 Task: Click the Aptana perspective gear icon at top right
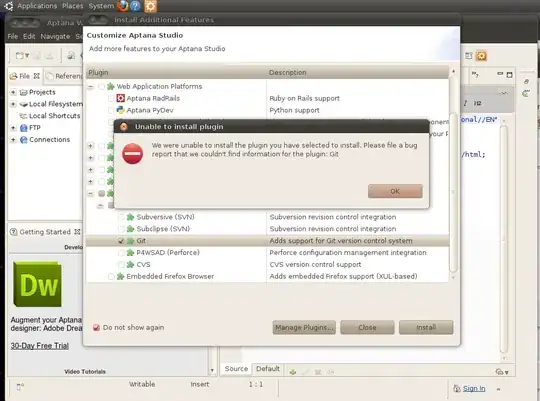481,56
